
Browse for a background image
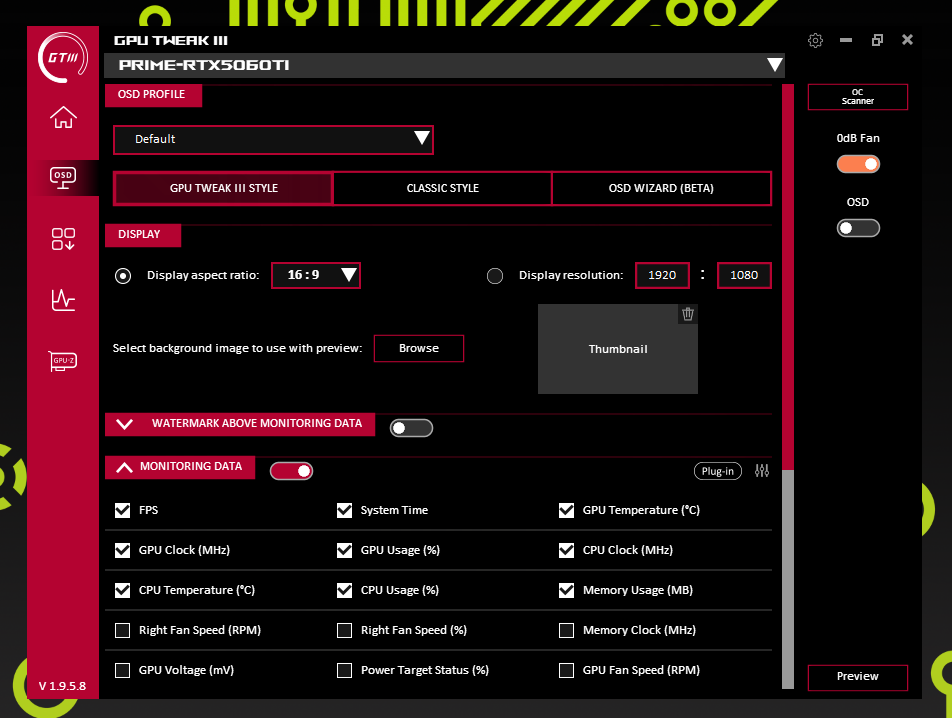point(419,348)
